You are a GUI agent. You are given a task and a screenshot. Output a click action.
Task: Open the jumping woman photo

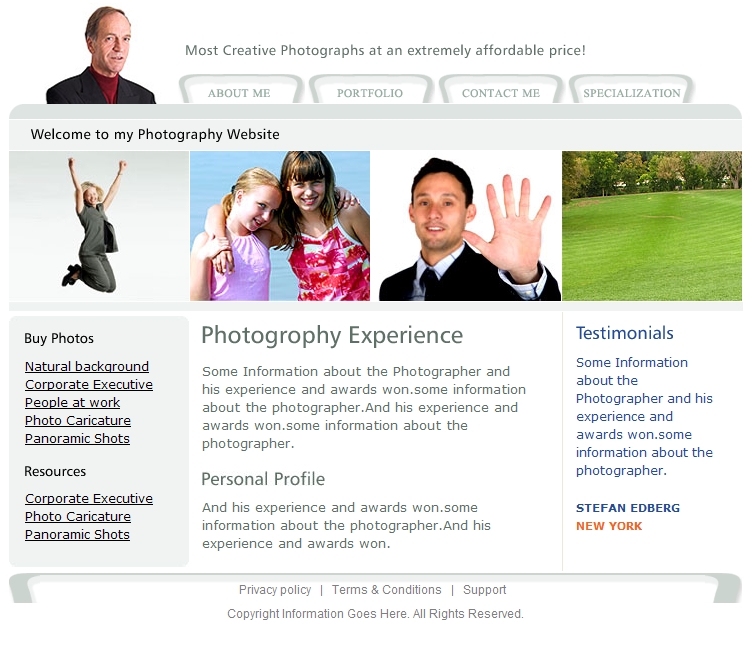coord(99,226)
